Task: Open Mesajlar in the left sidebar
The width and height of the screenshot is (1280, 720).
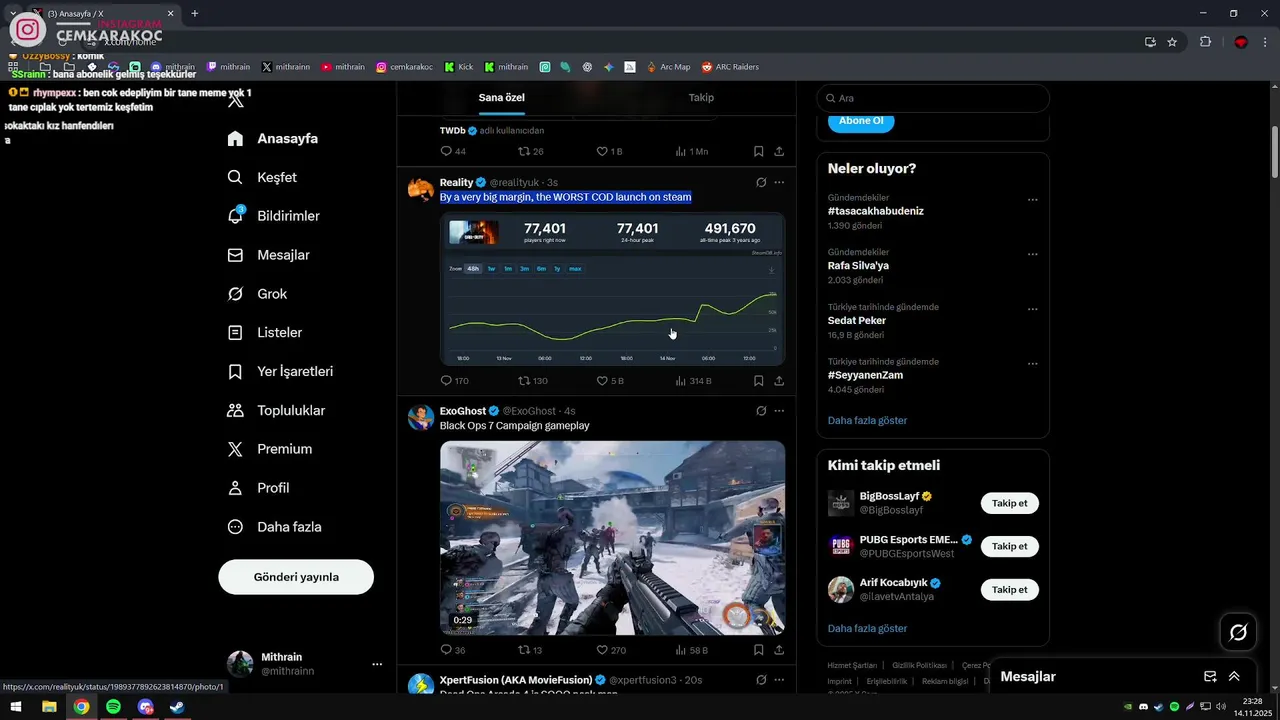Action: tap(268, 255)
